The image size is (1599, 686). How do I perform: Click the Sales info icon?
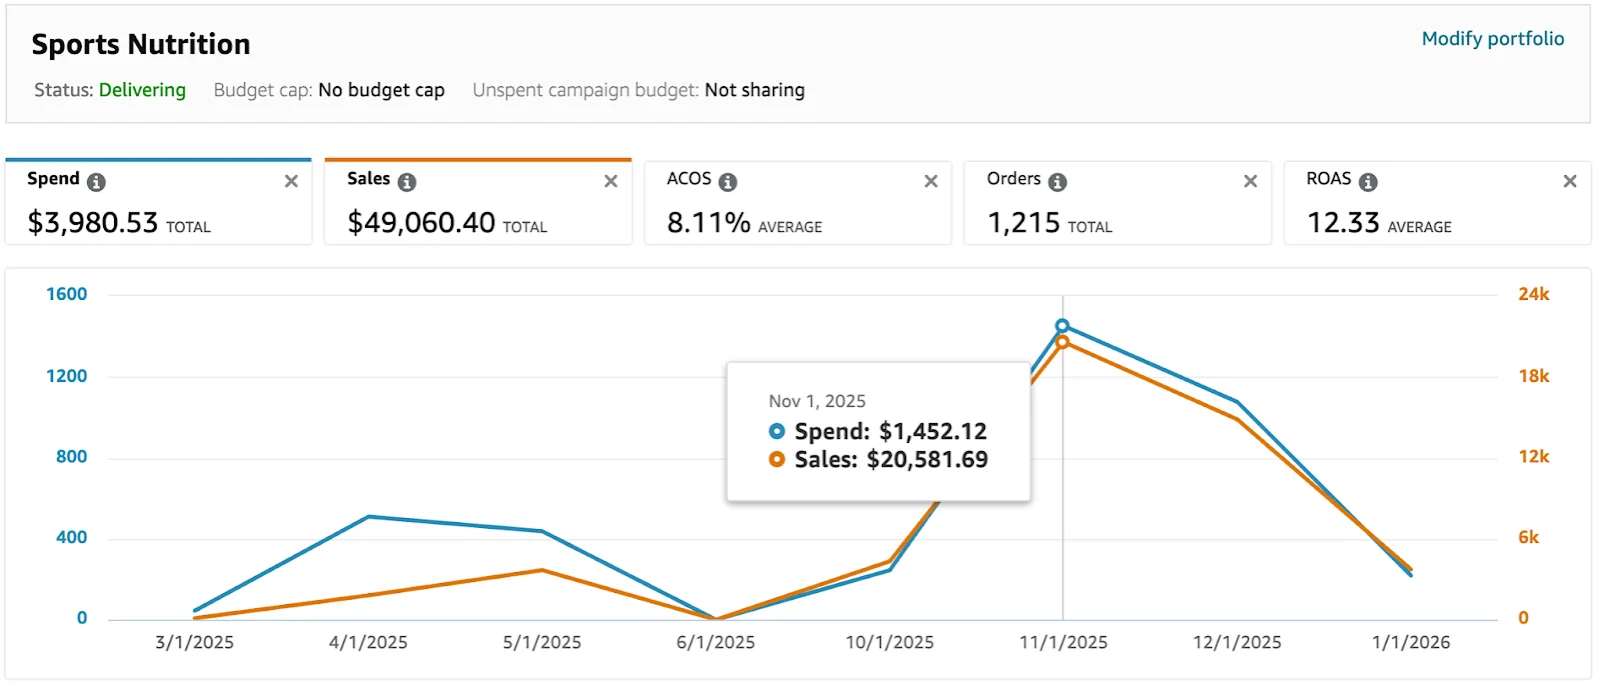click(407, 182)
